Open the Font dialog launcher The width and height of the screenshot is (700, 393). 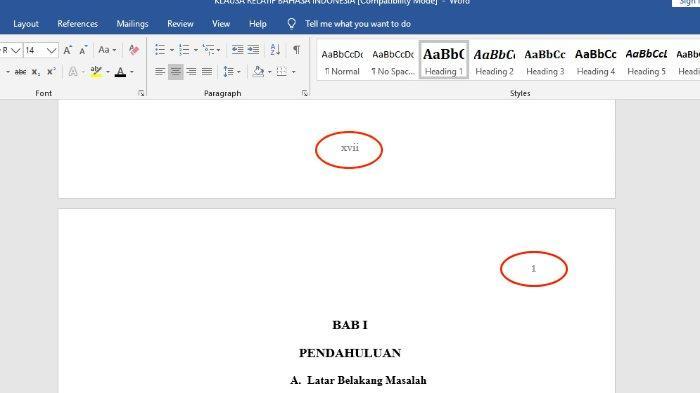(x=141, y=93)
